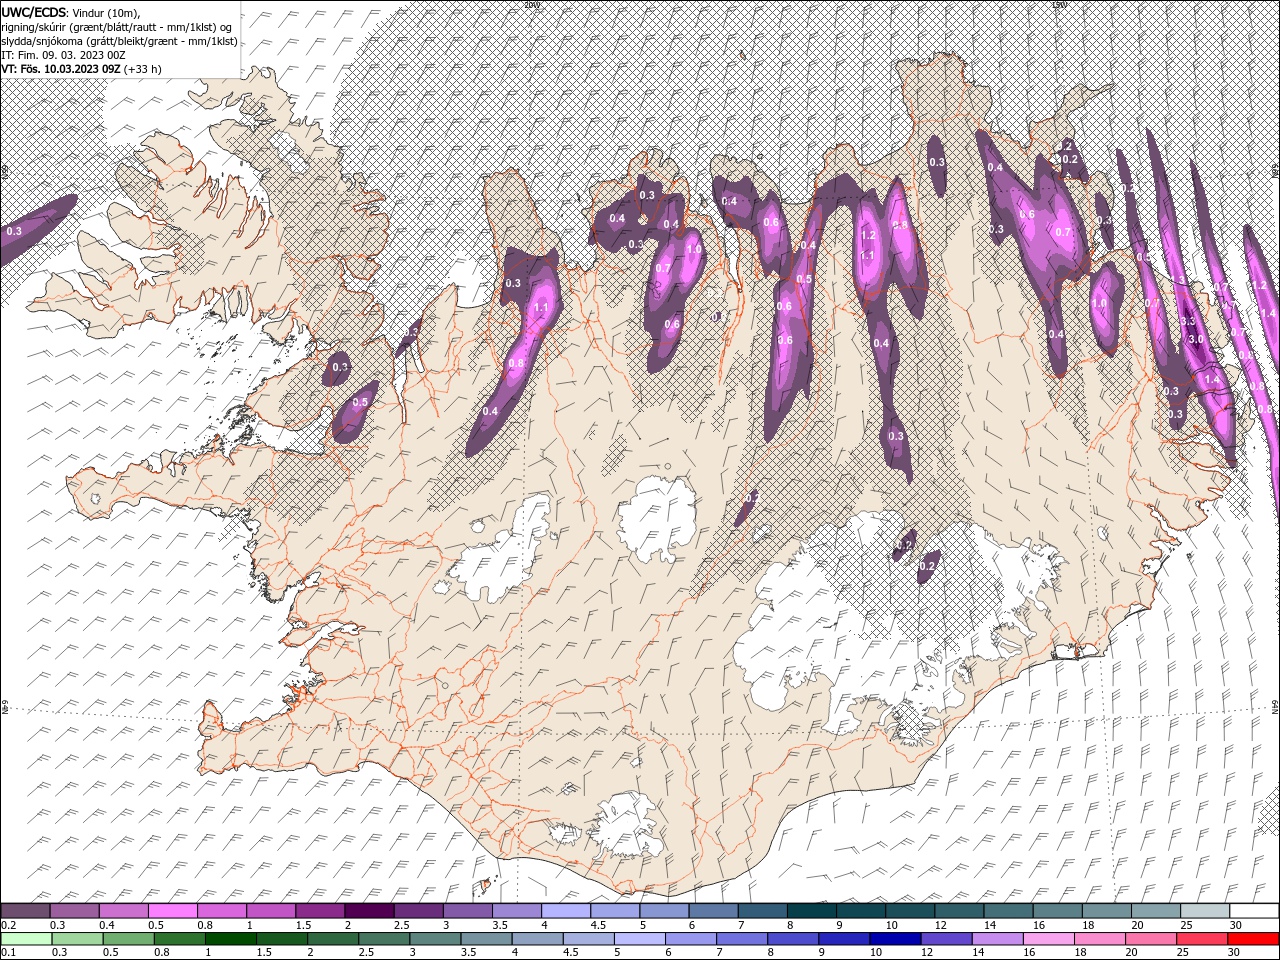Click the 'rigning/skúrir' header text
This screenshot has height=960, width=1280.
(x=35, y=26)
